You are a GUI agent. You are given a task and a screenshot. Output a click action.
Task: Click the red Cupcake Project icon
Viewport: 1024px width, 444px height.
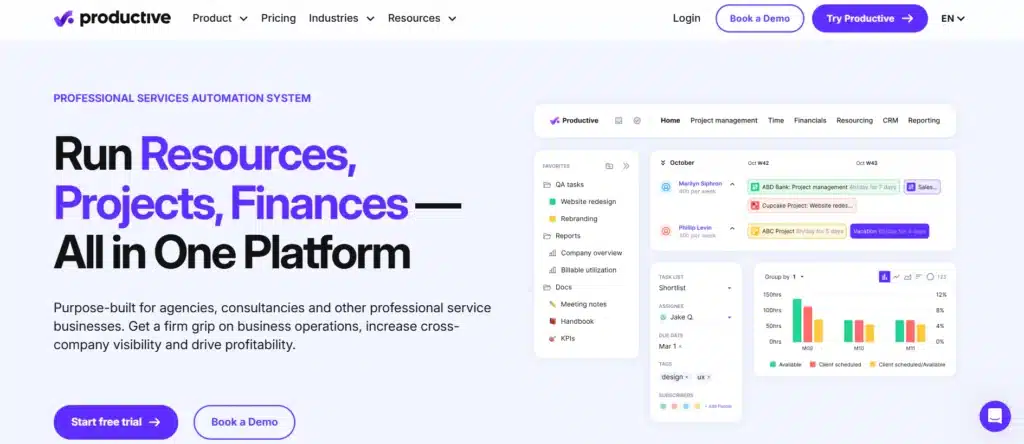click(755, 205)
